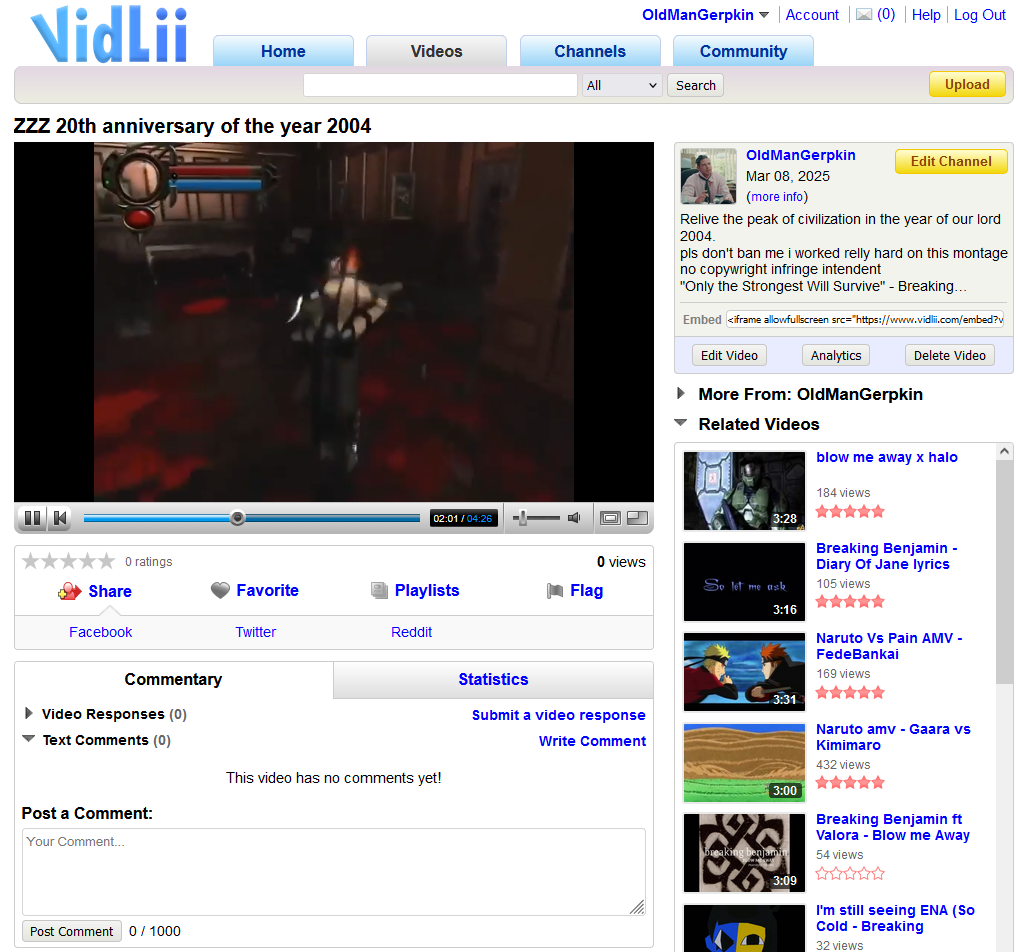Share the video to Twitter
This screenshot has height=952, width=1018.
(255, 632)
